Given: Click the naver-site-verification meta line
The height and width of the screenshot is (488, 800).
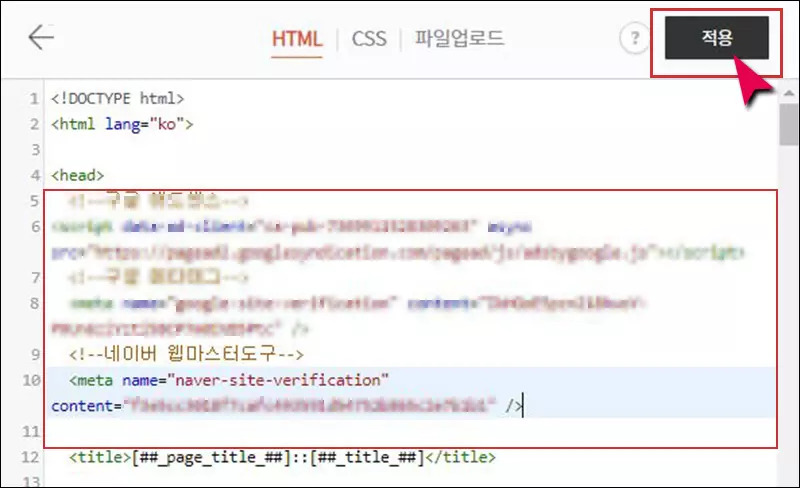Looking at the screenshot, I should (x=229, y=380).
